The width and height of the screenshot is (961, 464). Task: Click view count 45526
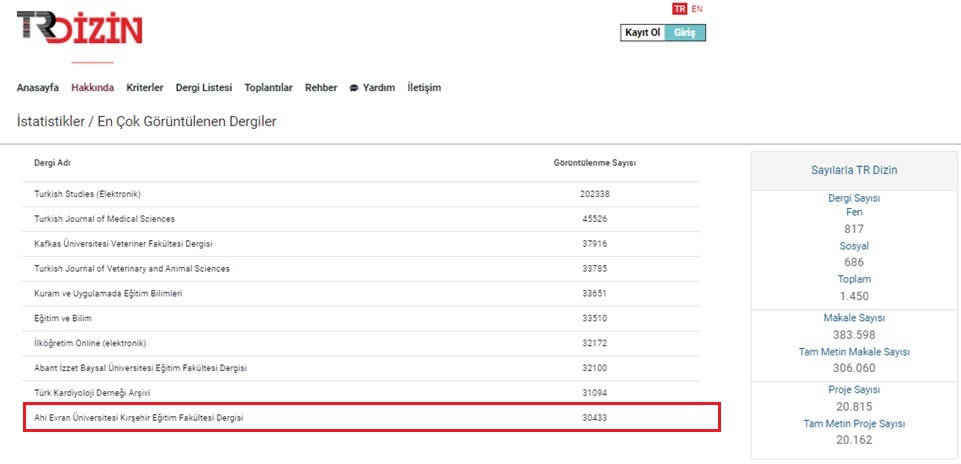(x=594, y=219)
